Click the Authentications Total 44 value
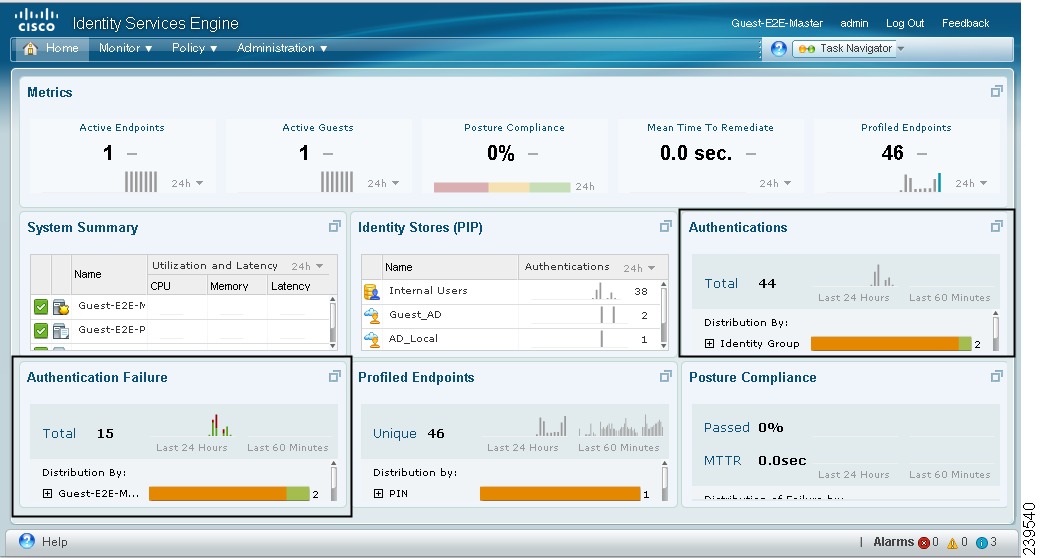 [x=767, y=284]
